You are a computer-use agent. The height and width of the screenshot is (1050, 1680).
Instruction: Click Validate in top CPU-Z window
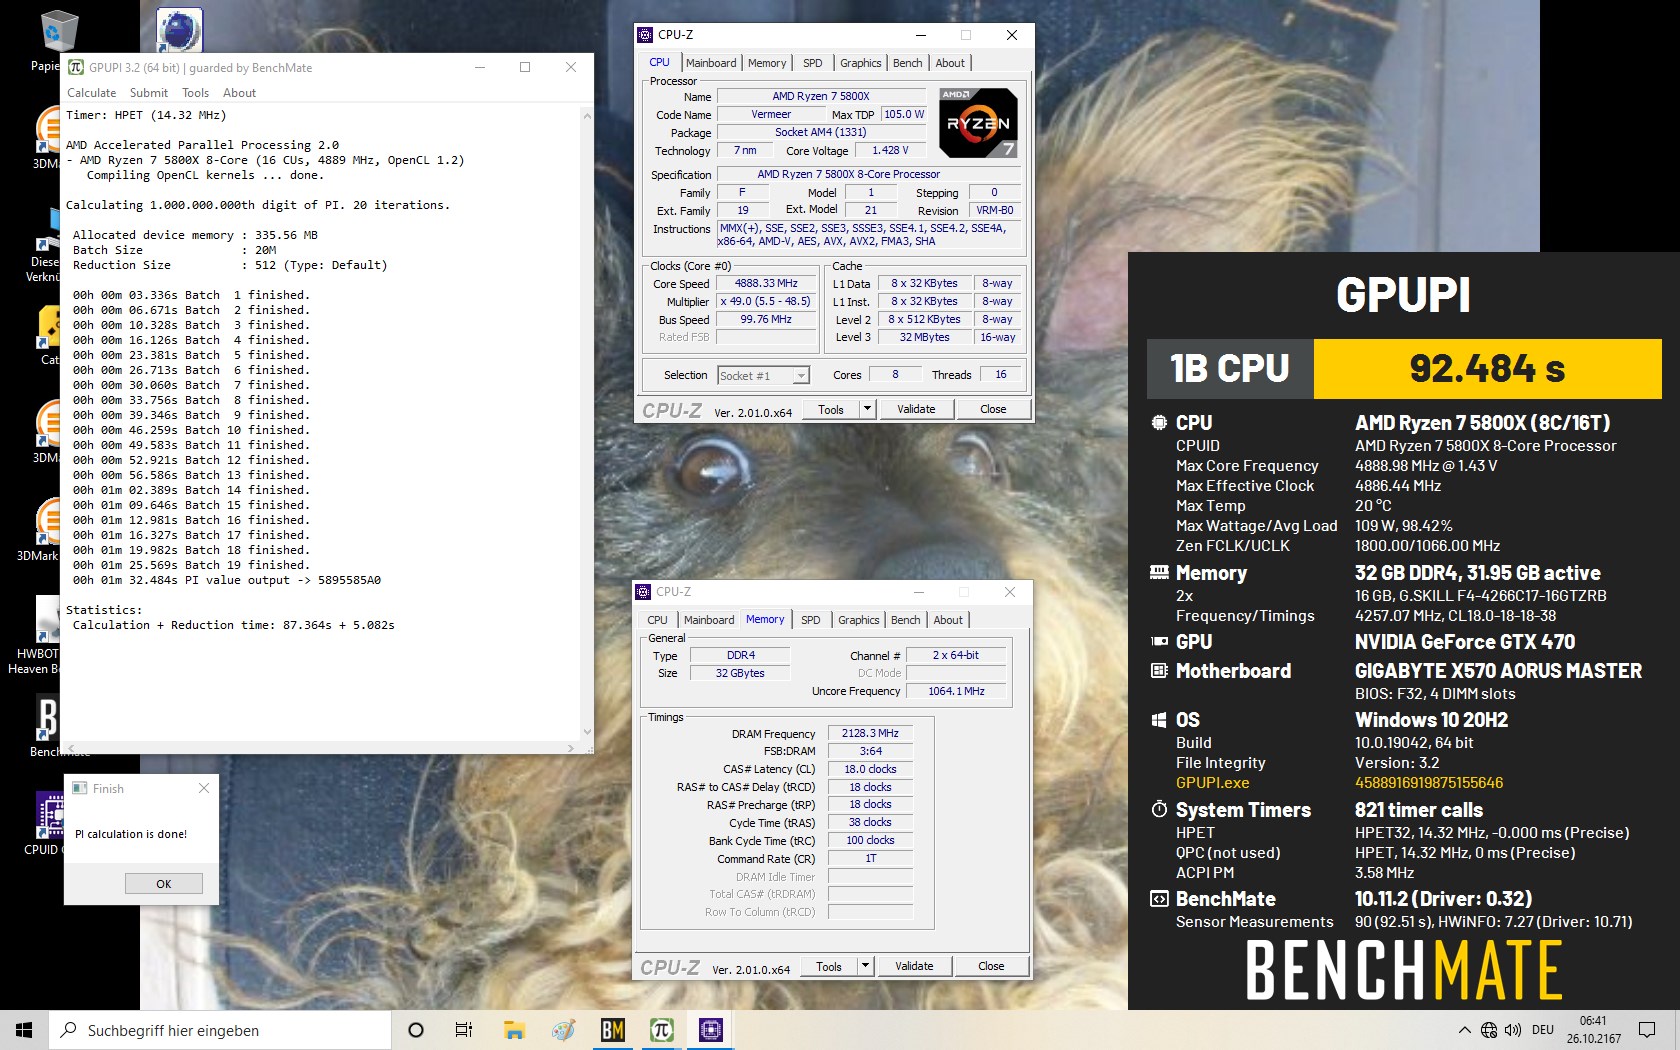coord(916,409)
